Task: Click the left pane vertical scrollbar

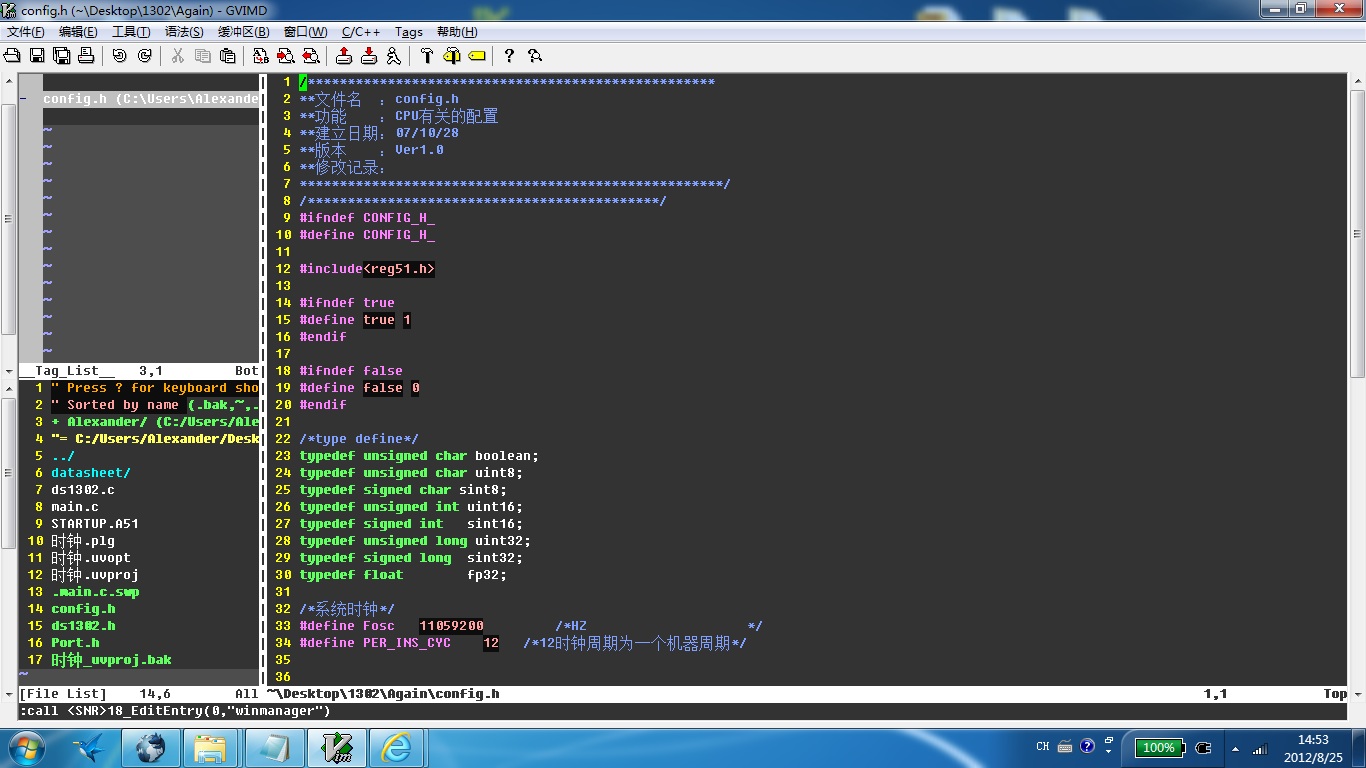Action: (8, 220)
